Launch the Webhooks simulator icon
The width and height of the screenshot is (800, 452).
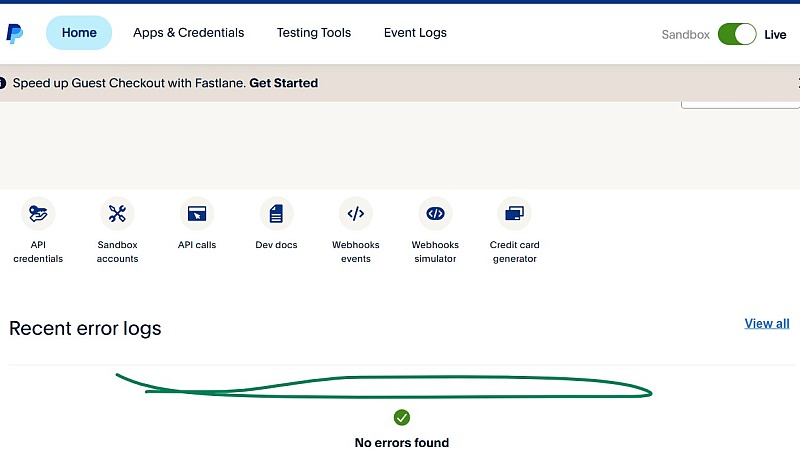[x=435, y=213]
